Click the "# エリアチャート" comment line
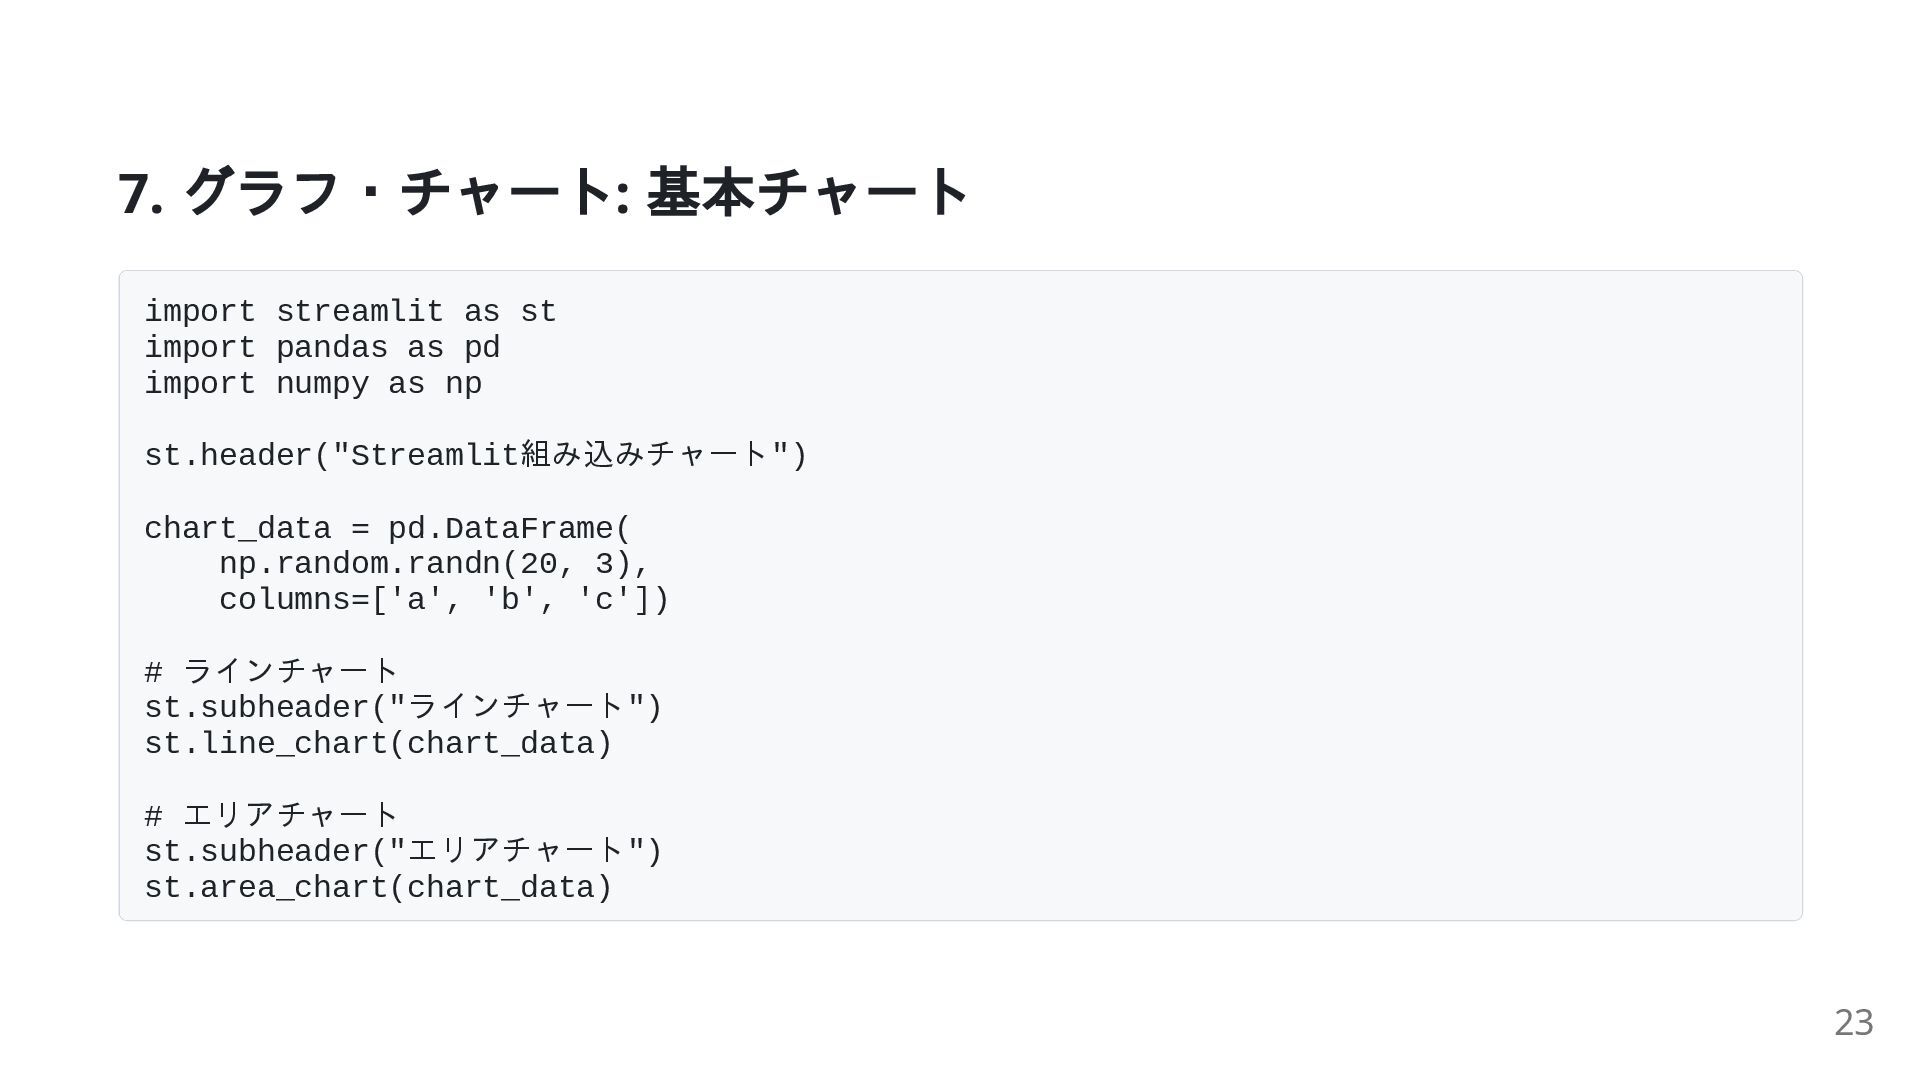The image size is (1920, 1080). click(x=271, y=816)
